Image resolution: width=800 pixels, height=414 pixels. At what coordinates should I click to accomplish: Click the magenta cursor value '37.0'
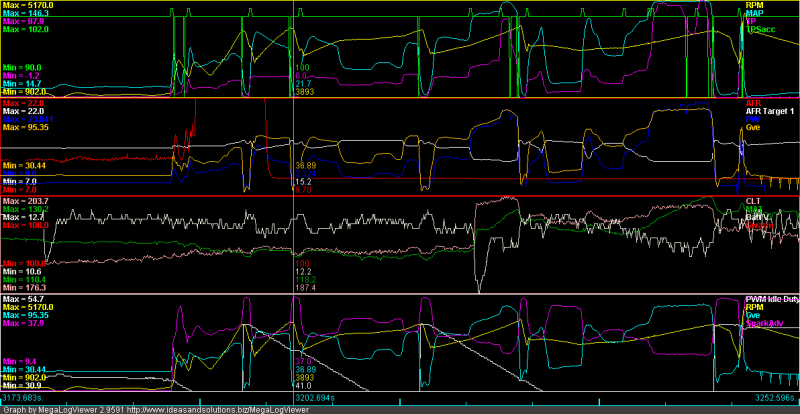point(302,361)
